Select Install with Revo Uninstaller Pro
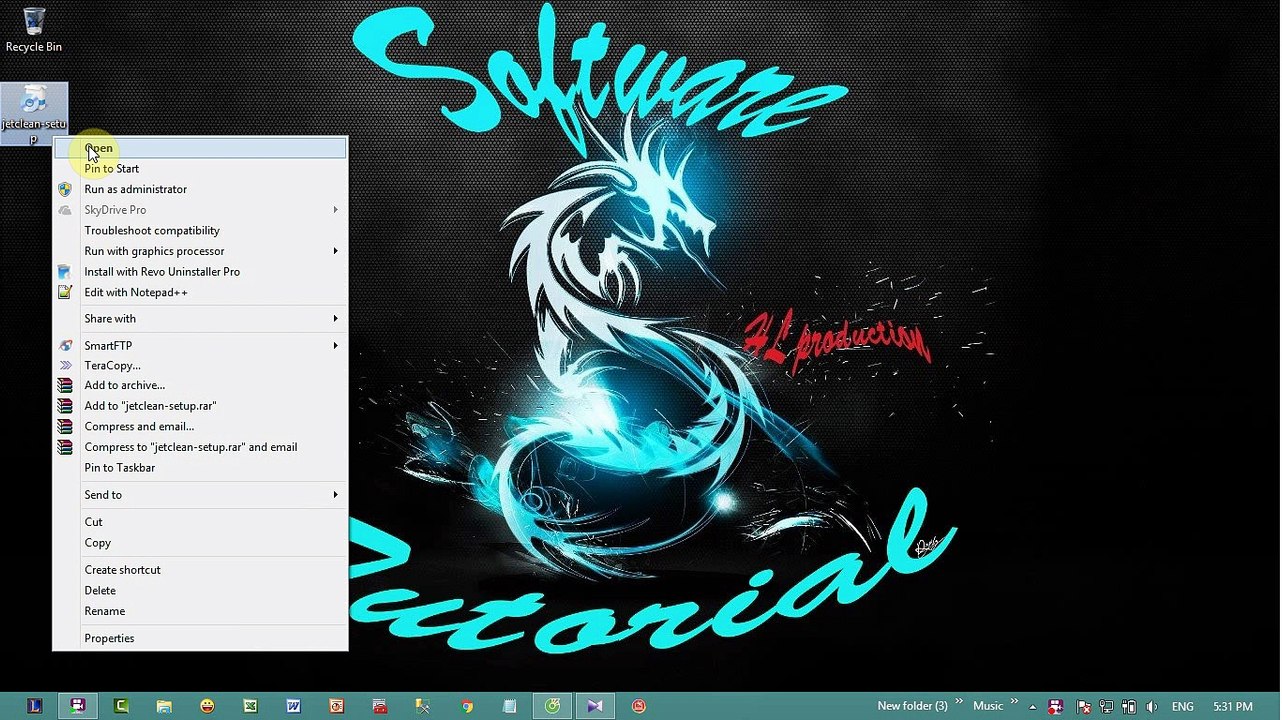Image resolution: width=1282 pixels, height=720 pixels. pyautogui.click(x=200, y=272)
